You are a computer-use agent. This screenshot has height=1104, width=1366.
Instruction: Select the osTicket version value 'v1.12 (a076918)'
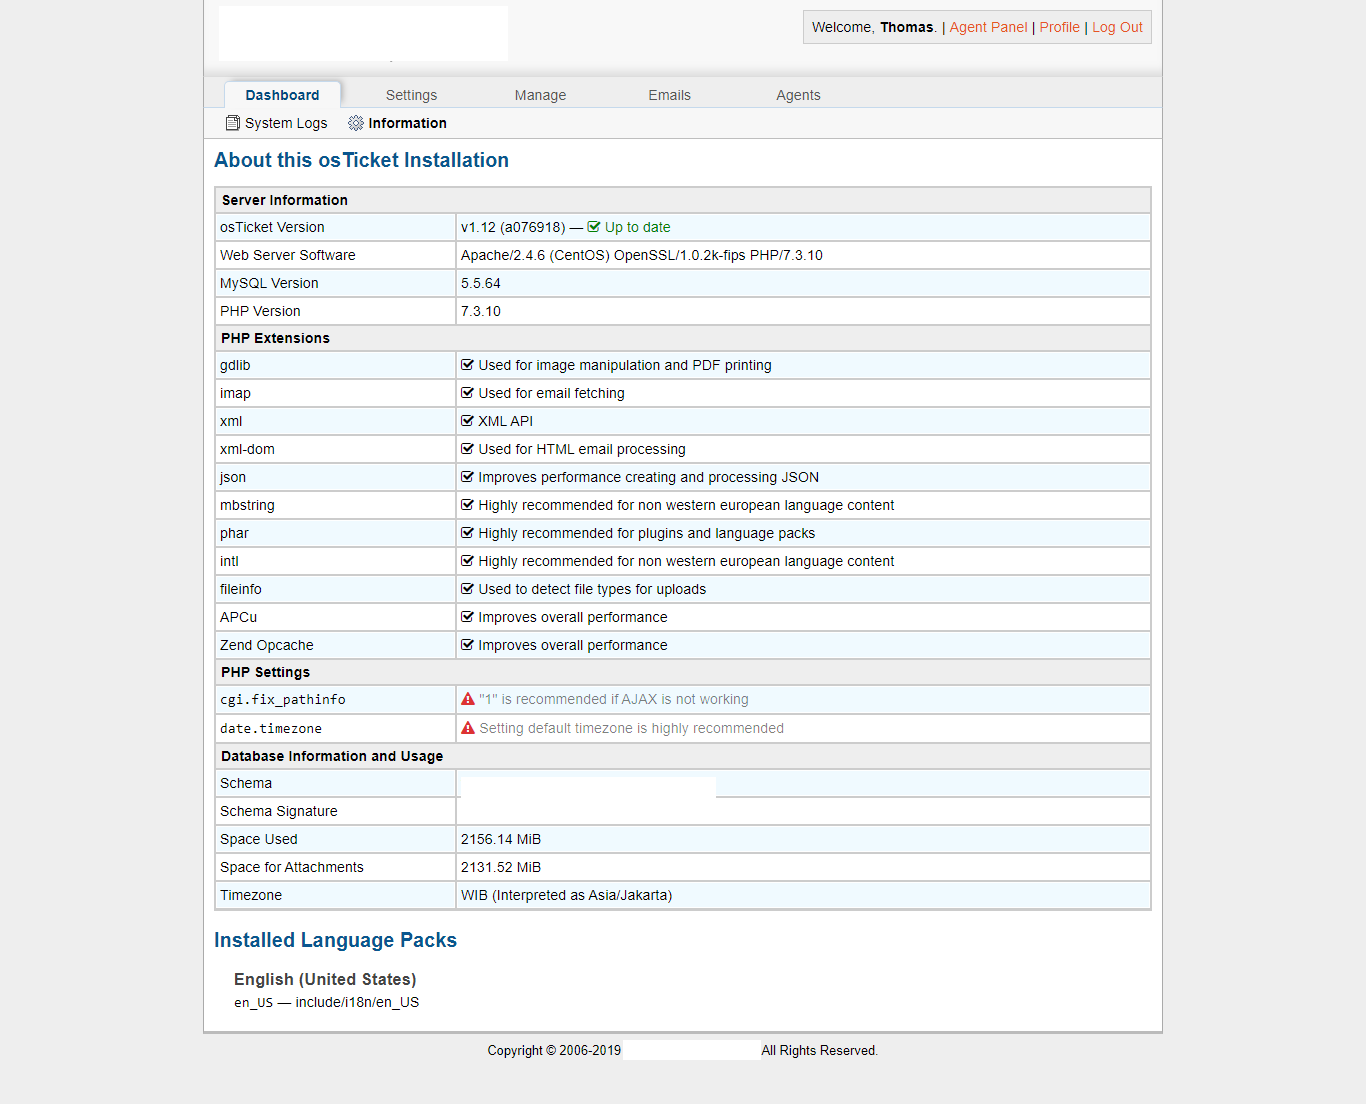513,227
